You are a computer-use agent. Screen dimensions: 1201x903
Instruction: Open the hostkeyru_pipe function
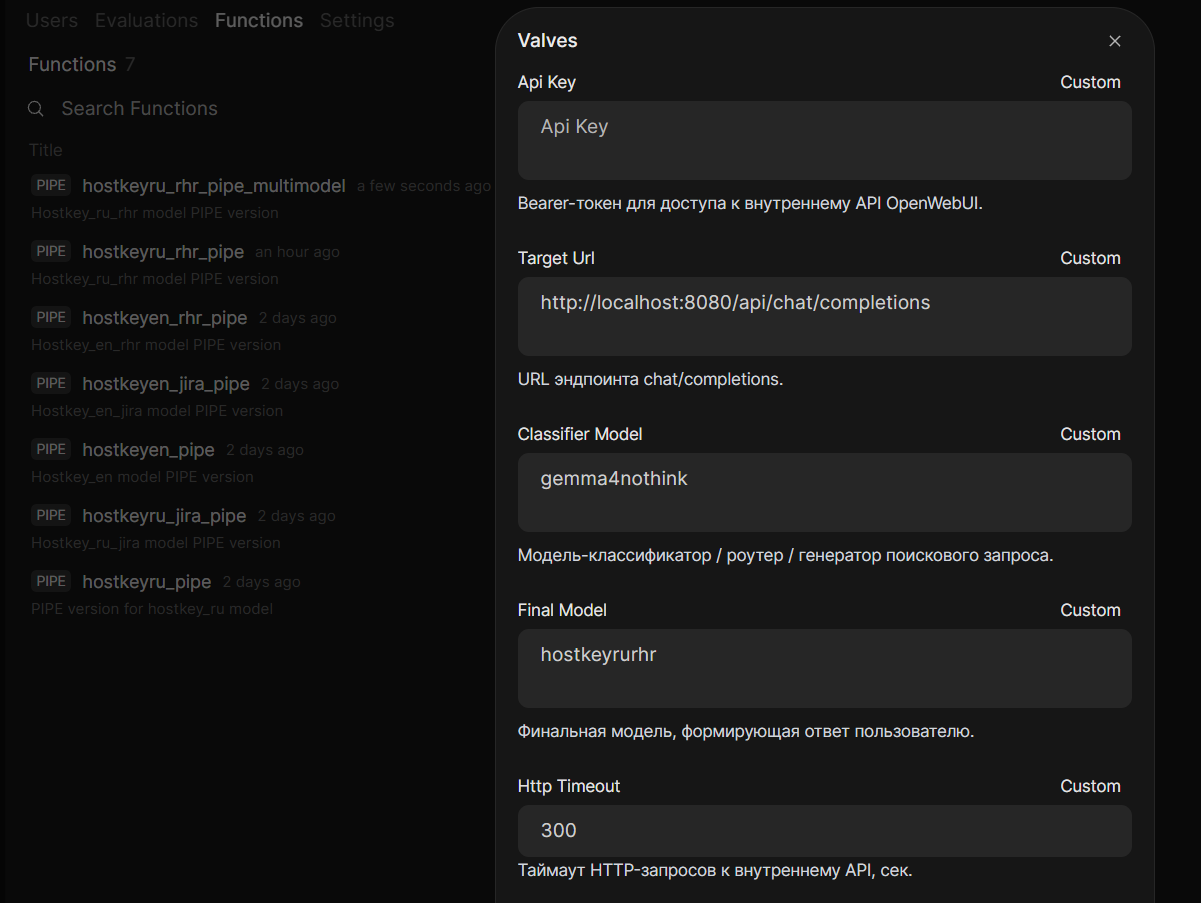pos(147,582)
